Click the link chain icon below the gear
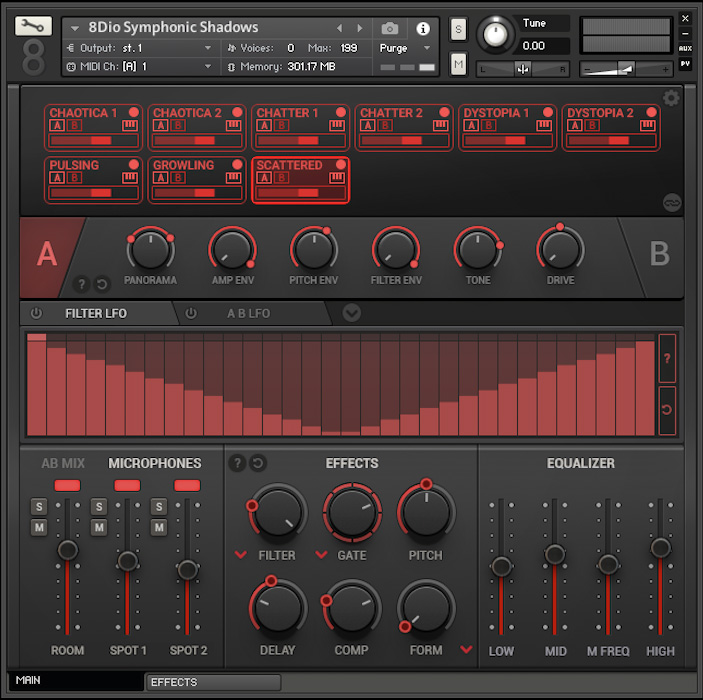Screen dimensions: 703x700 672,203
